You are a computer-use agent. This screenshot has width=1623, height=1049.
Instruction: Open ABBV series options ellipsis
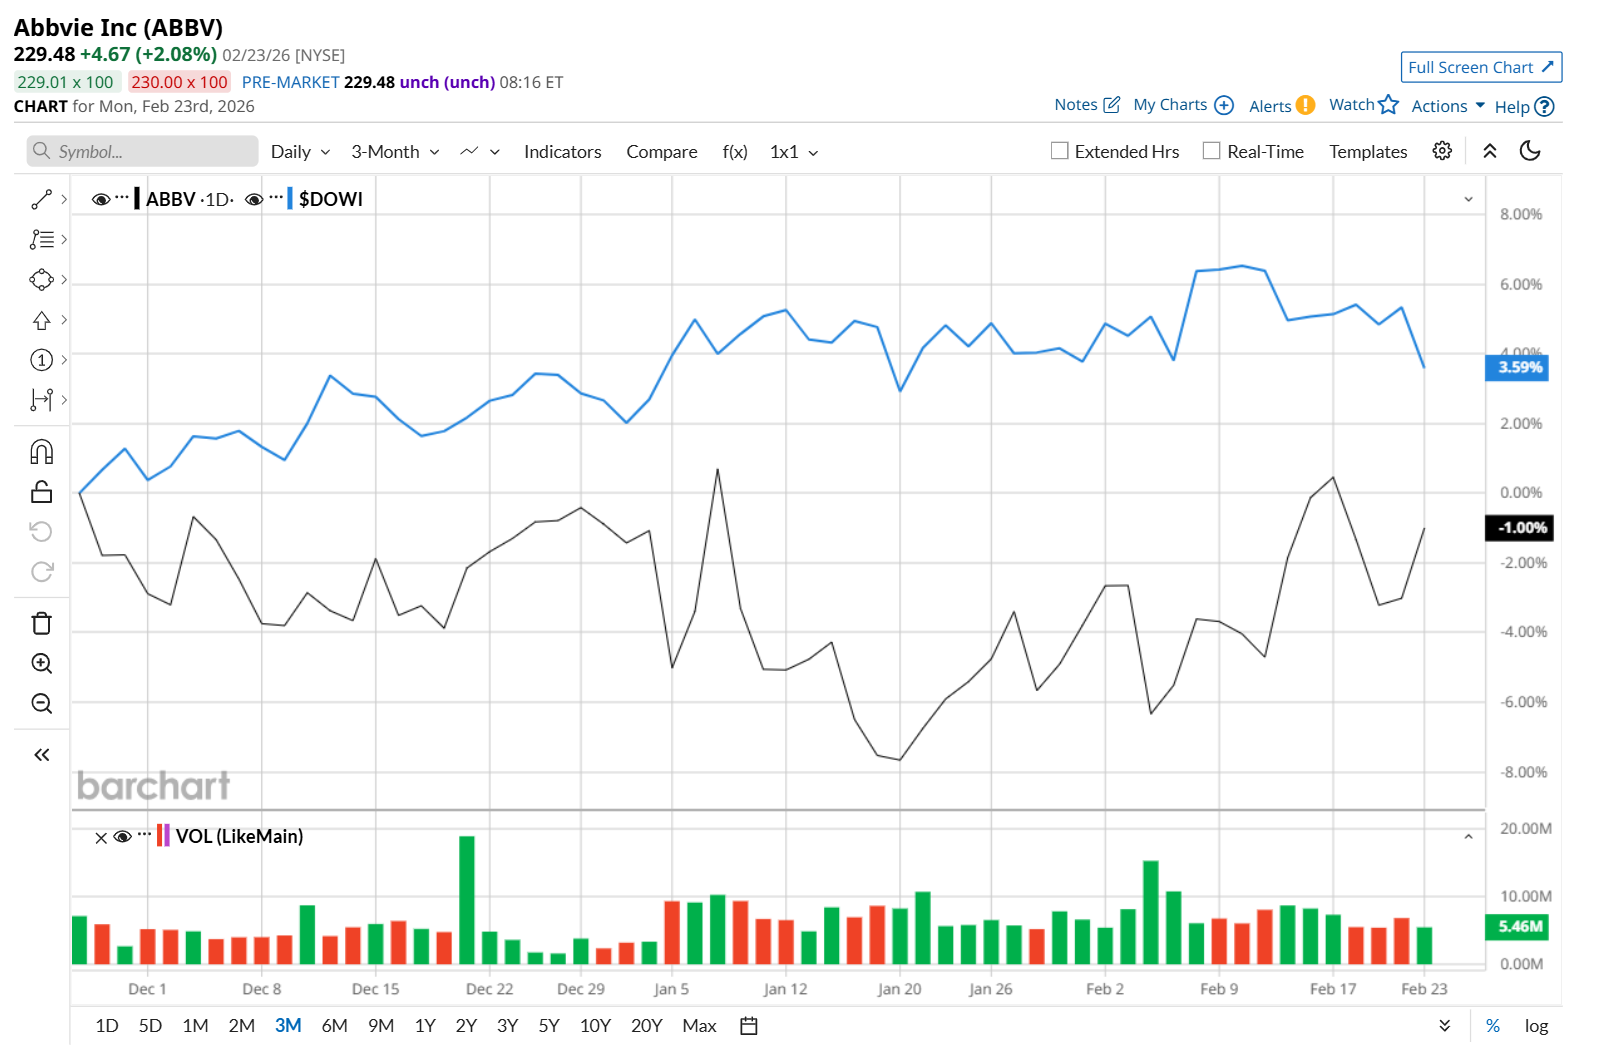tap(122, 198)
